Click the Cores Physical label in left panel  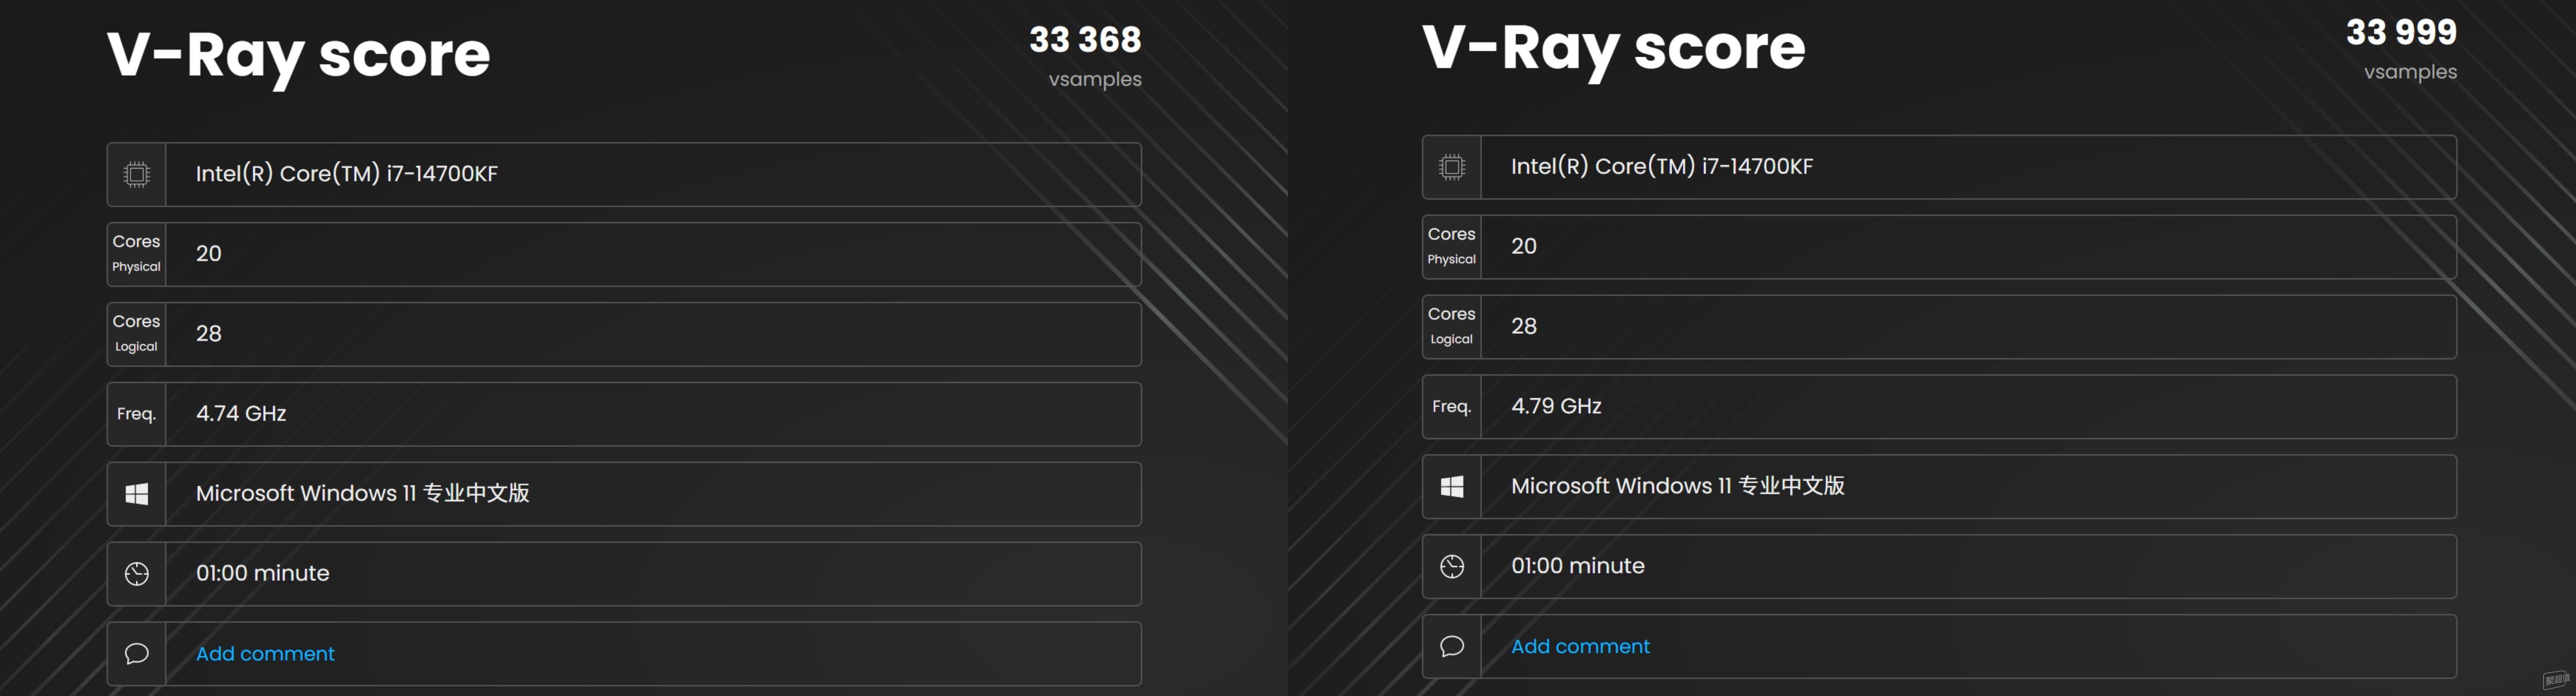pyautogui.click(x=136, y=254)
